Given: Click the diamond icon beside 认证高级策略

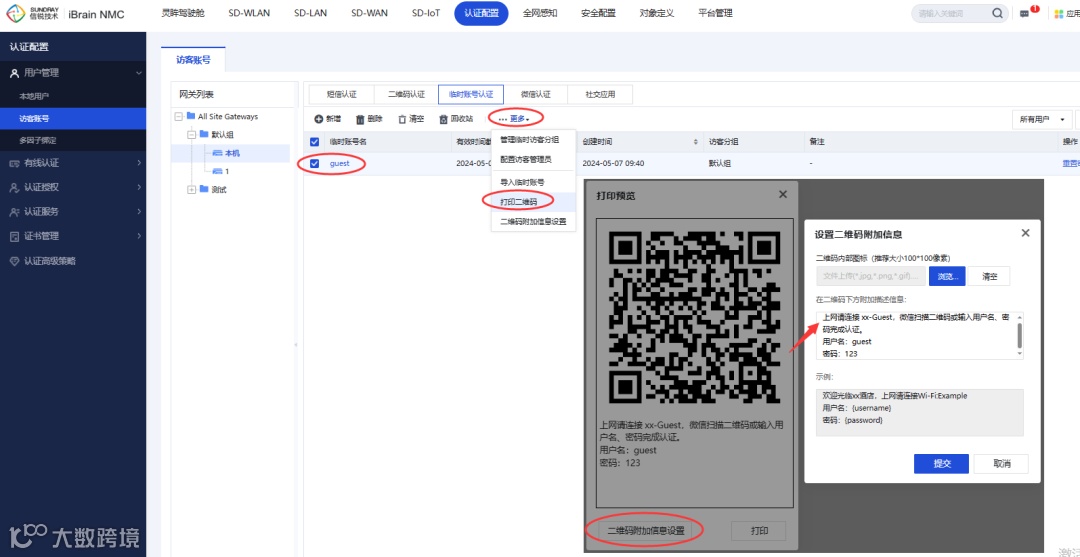Looking at the screenshot, I should pos(14,261).
